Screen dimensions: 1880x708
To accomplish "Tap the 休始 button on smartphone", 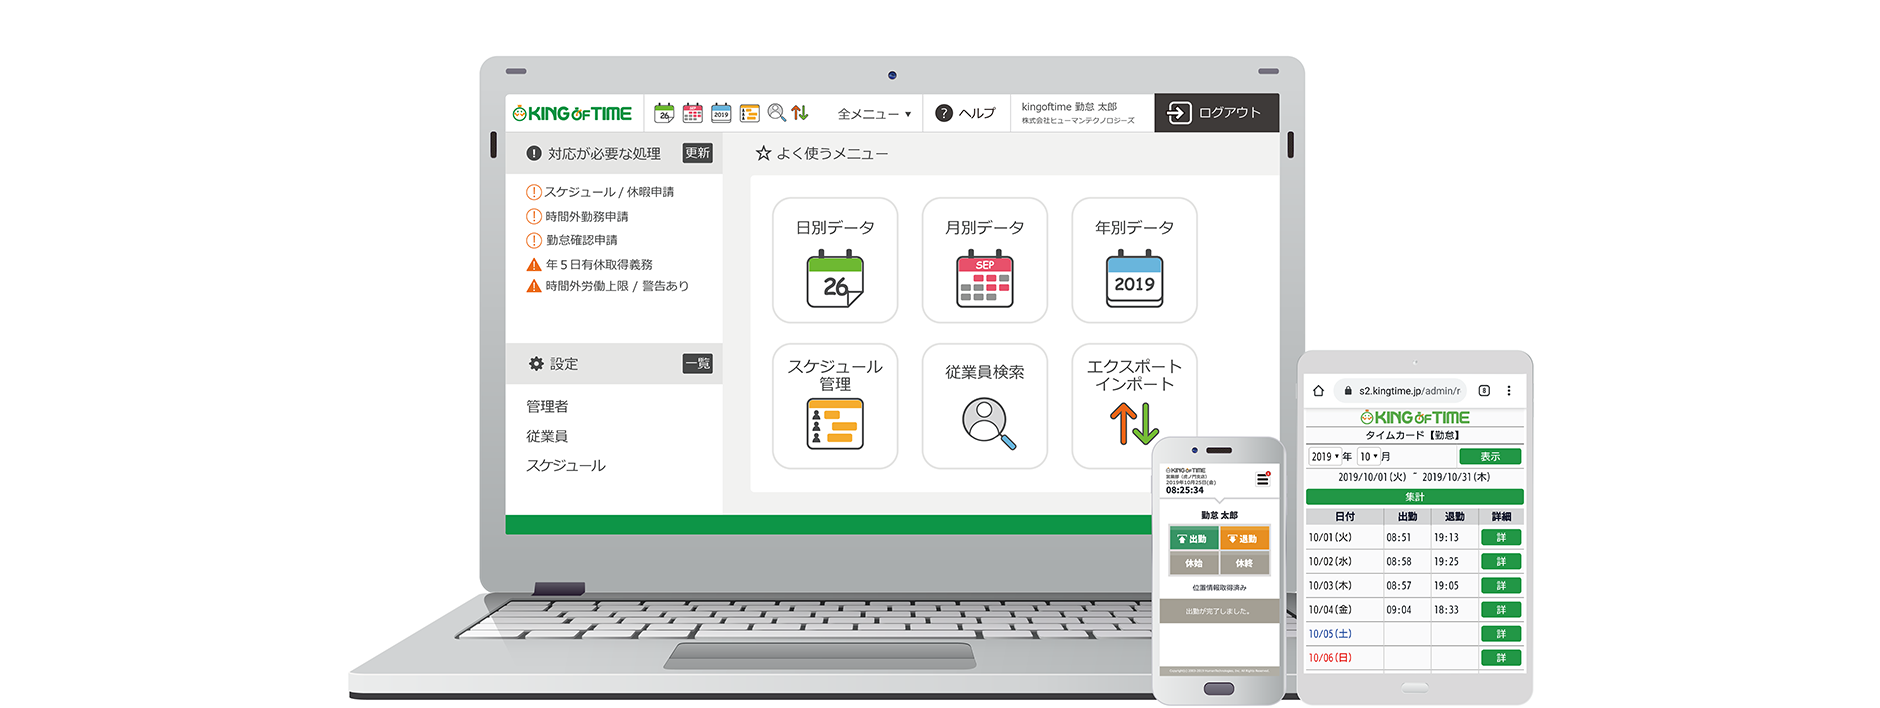I will click(x=1194, y=563).
